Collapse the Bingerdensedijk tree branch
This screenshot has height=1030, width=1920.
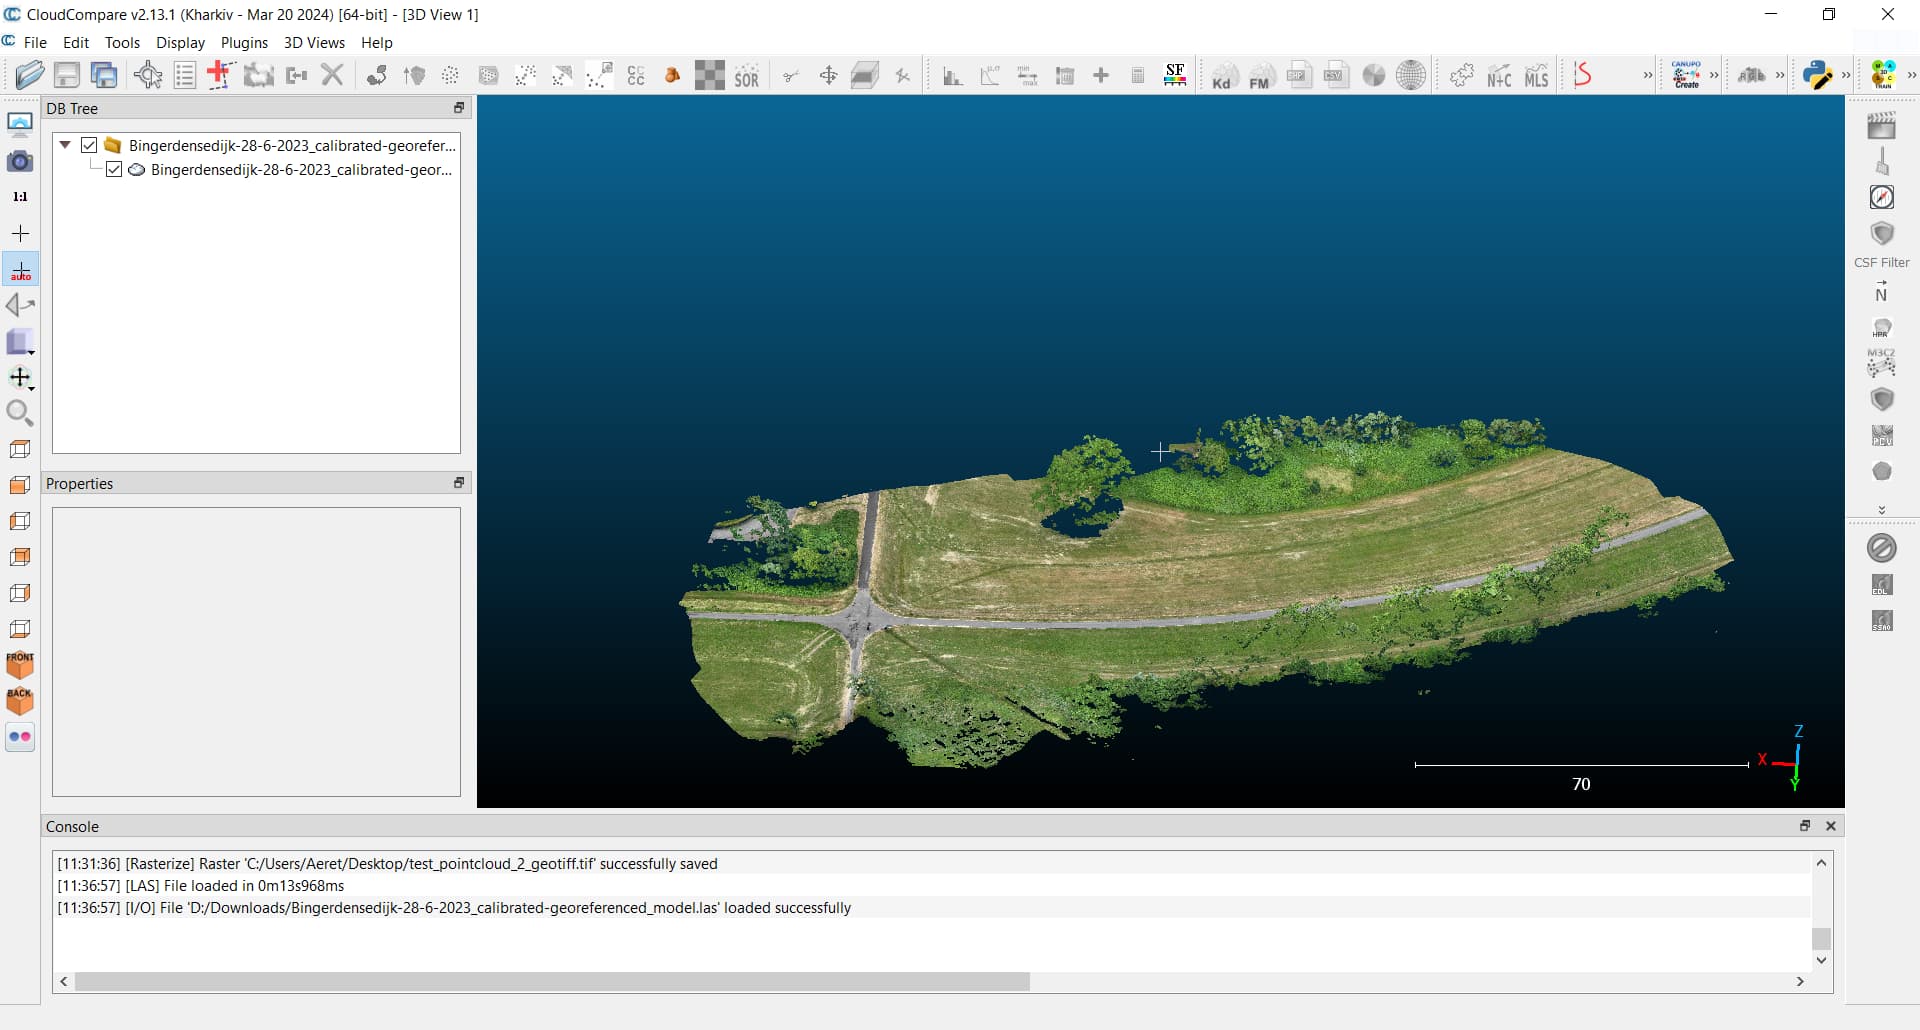pos(64,145)
